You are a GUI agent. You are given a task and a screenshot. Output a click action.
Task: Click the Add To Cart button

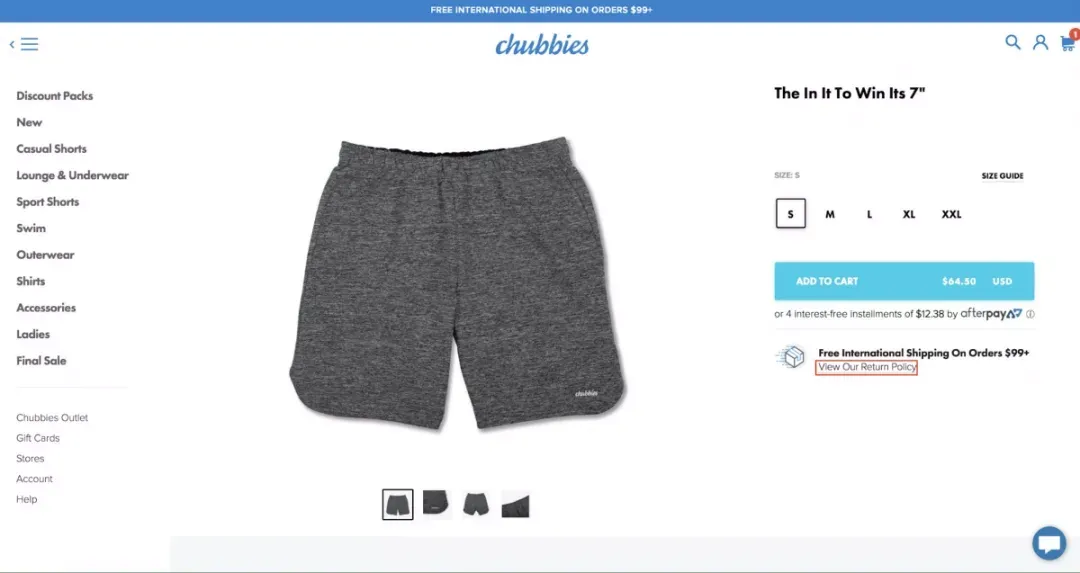(x=904, y=281)
